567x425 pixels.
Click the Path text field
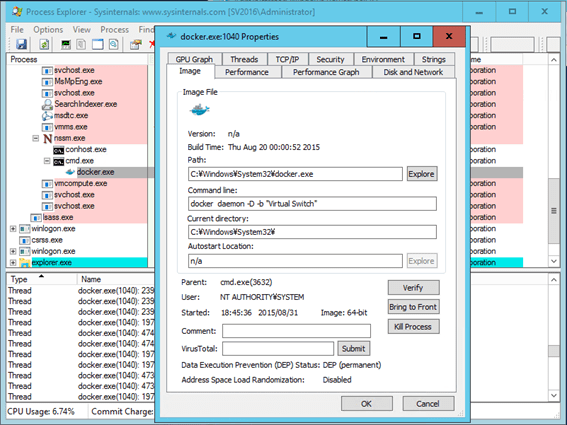click(x=295, y=174)
